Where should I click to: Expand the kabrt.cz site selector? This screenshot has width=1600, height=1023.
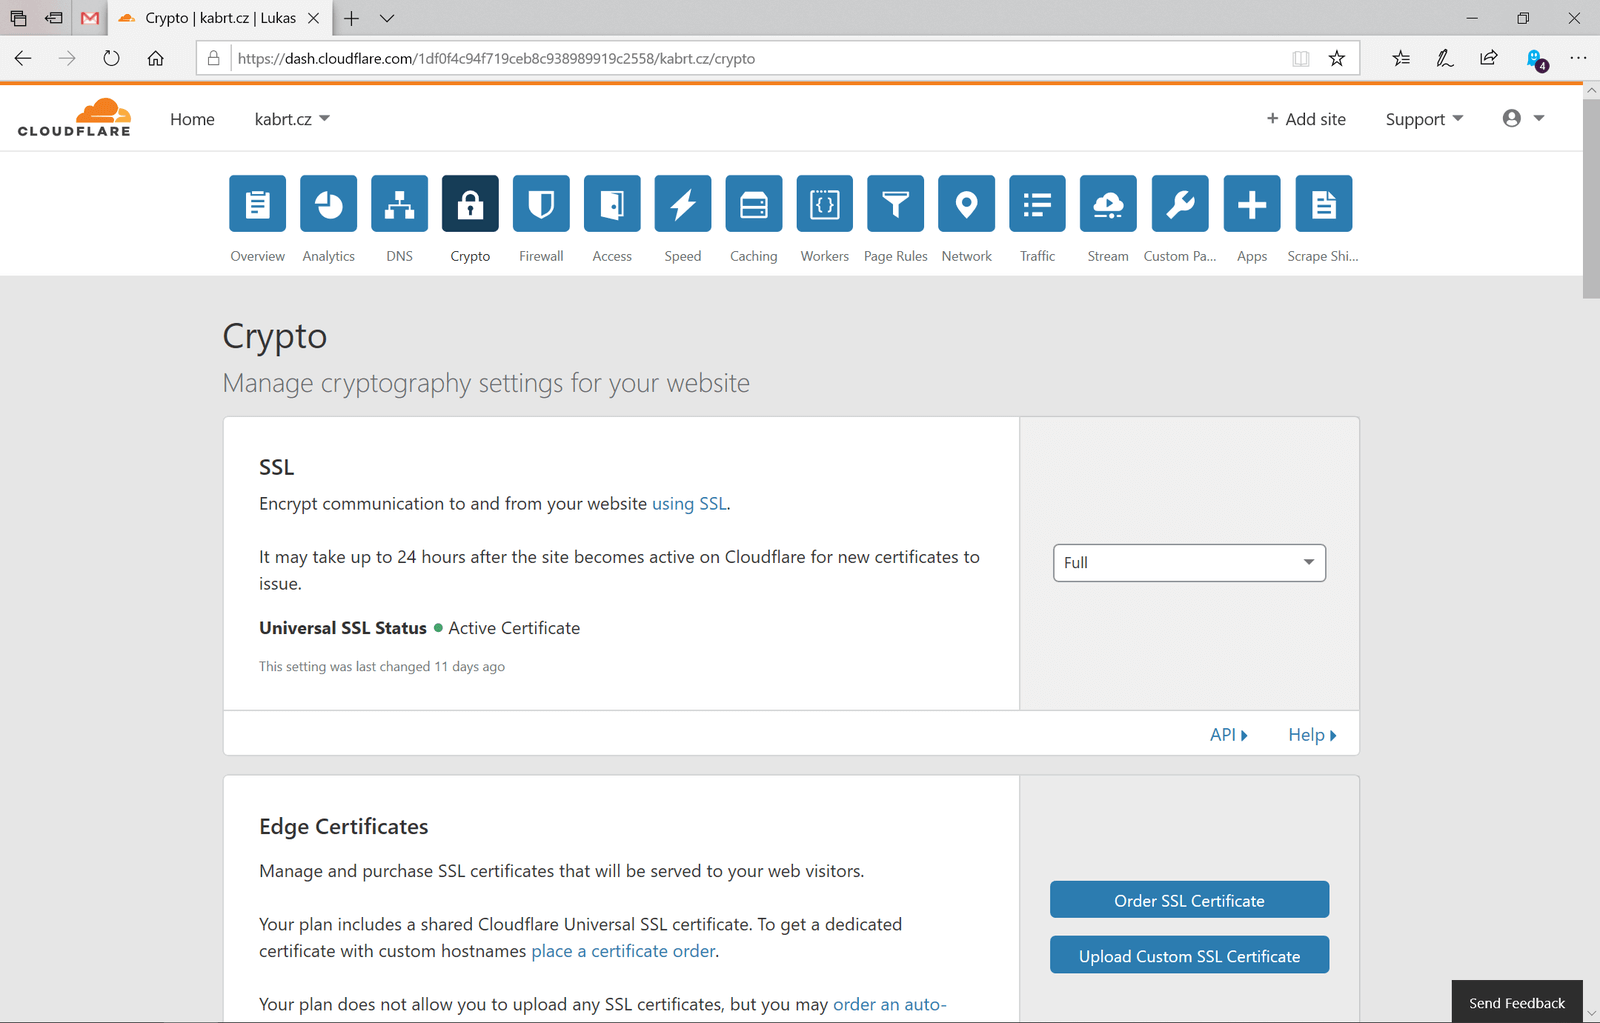point(292,119)
